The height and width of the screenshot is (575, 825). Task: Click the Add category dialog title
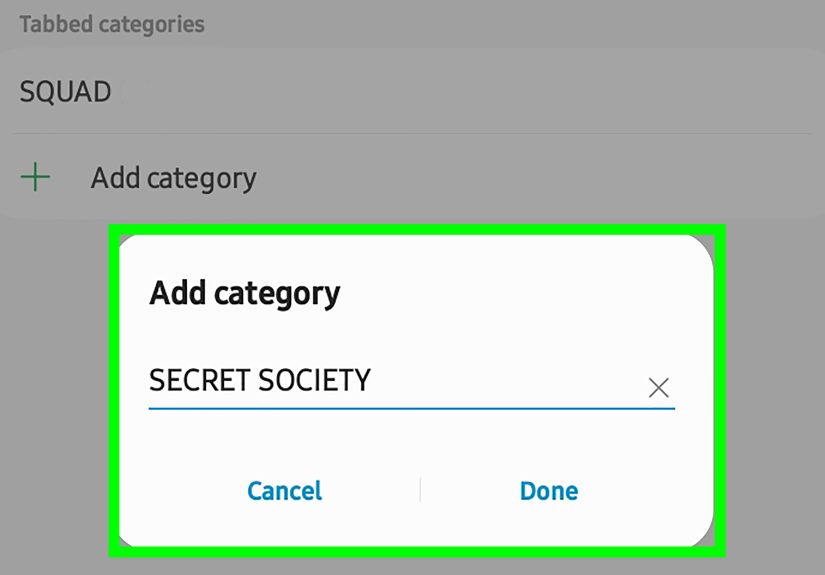245,293
